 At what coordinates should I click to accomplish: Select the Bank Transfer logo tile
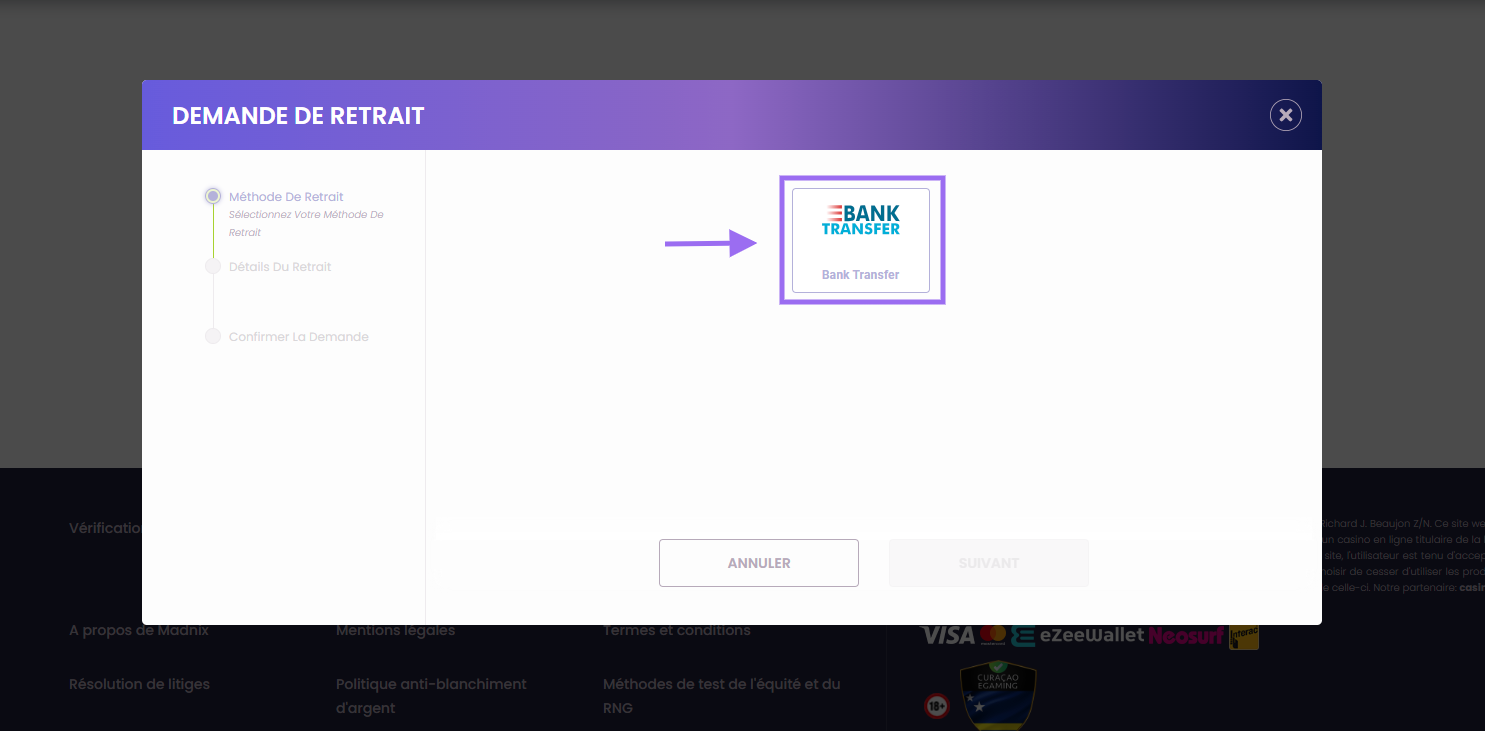pyautogui.click(x=861, y=240)
